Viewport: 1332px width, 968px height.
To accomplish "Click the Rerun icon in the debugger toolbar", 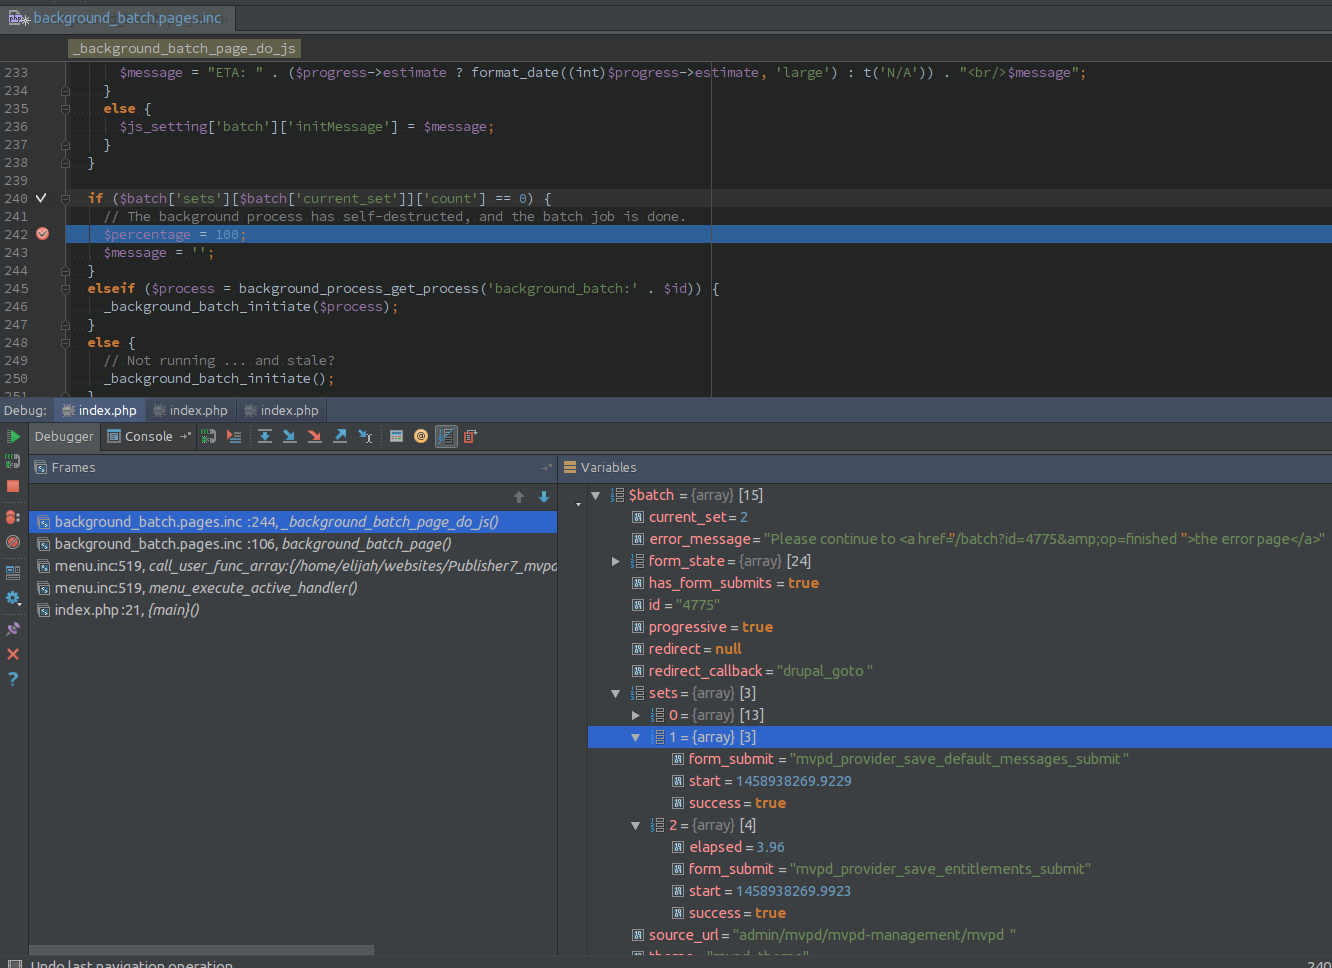I will coord(208,436).
